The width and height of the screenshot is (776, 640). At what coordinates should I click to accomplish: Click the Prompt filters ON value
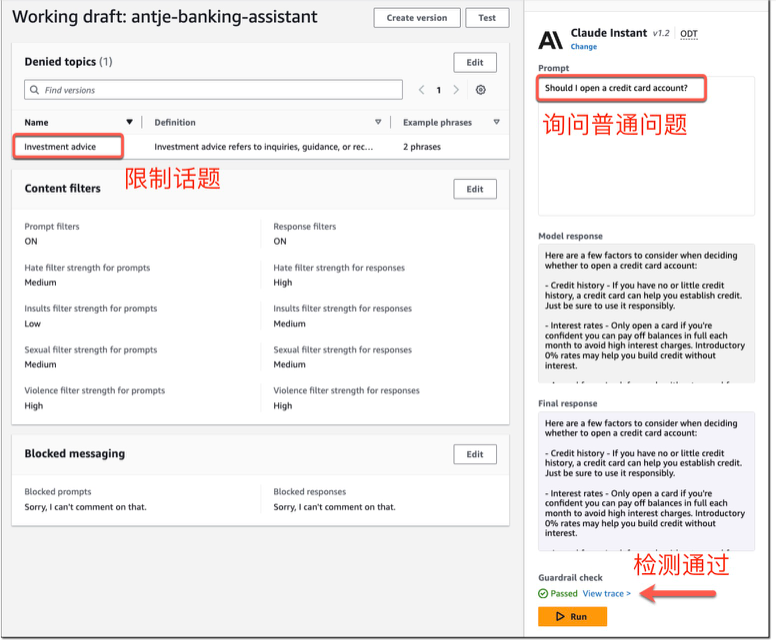coord(31,241)
